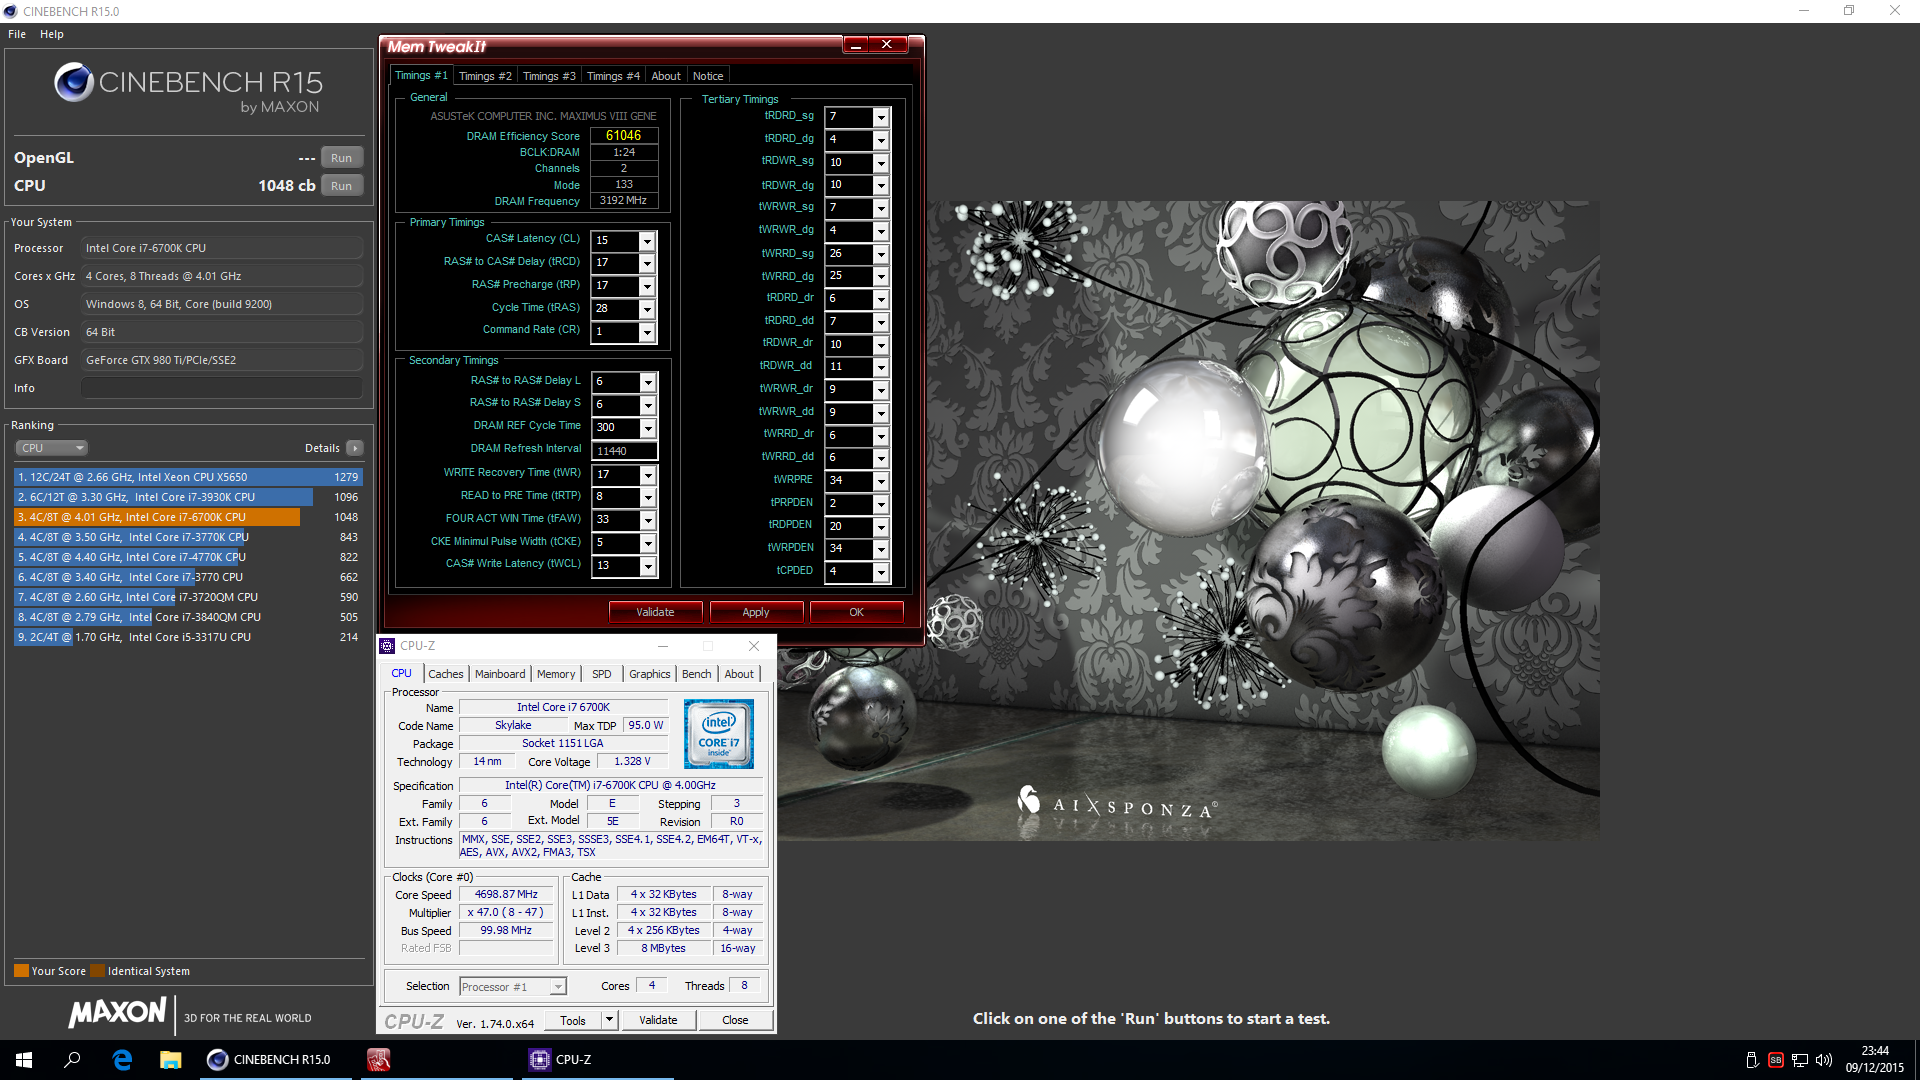Switch to the CPU-Z taskbar item

coord(598,1060)
